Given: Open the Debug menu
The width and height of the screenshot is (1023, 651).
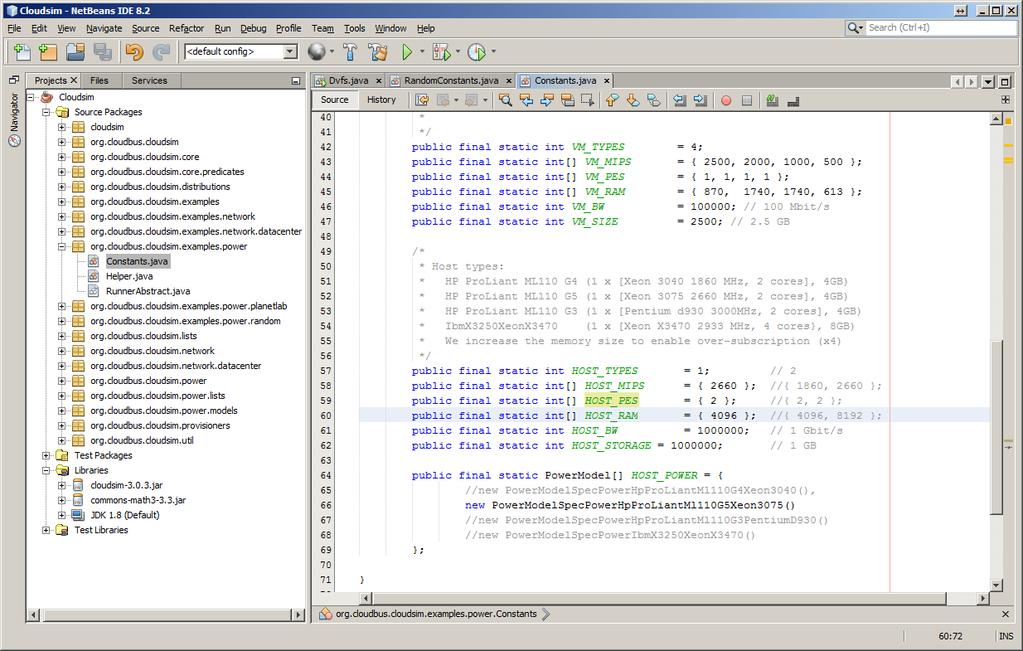Looking at the screenshot, I should (x=253, y=28).
